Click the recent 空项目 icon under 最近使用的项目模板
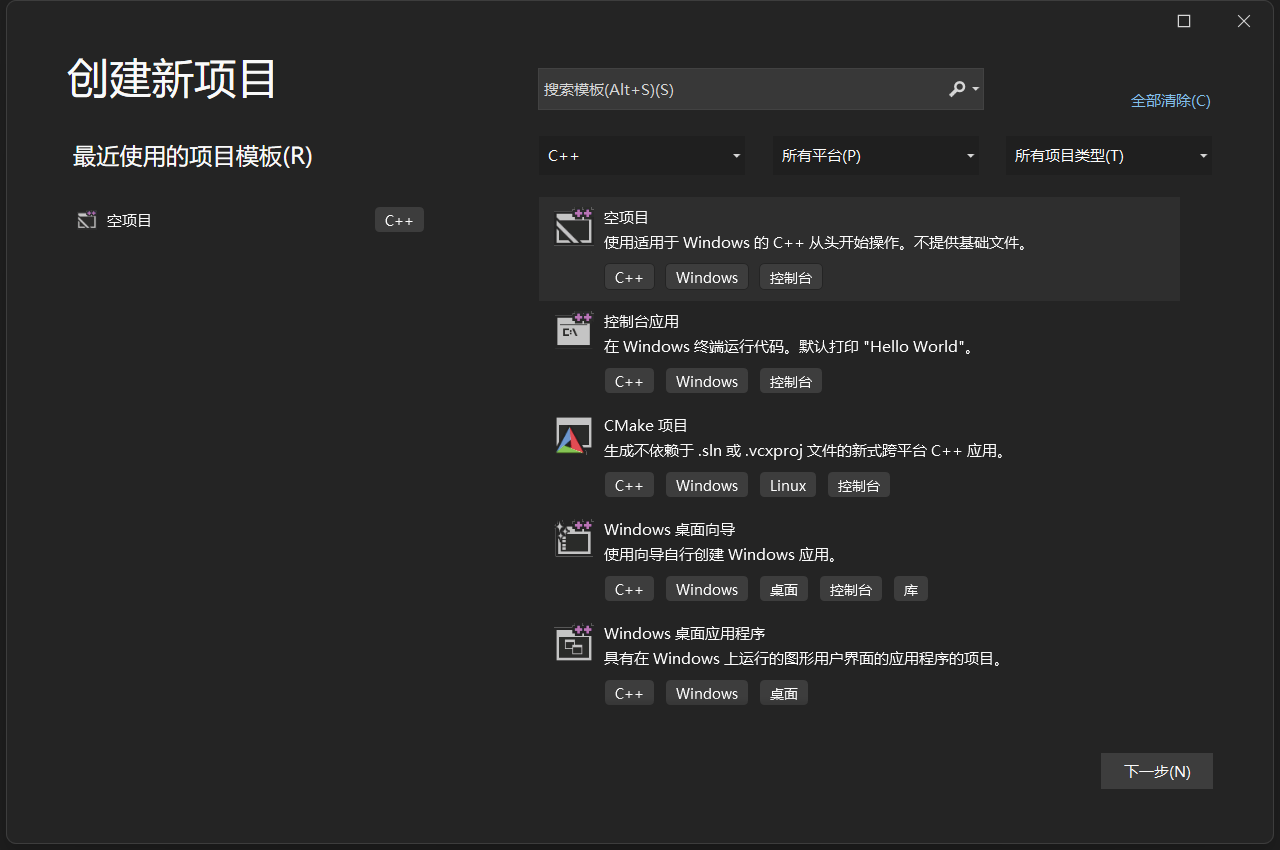This screenshot has width=1280, height=850. point(87,220)
